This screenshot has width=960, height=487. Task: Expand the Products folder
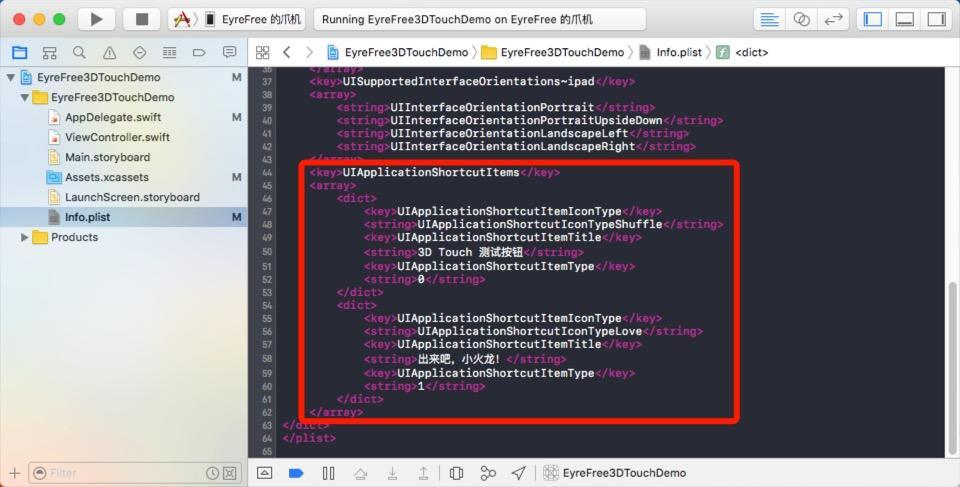click(x=24, y=237)
